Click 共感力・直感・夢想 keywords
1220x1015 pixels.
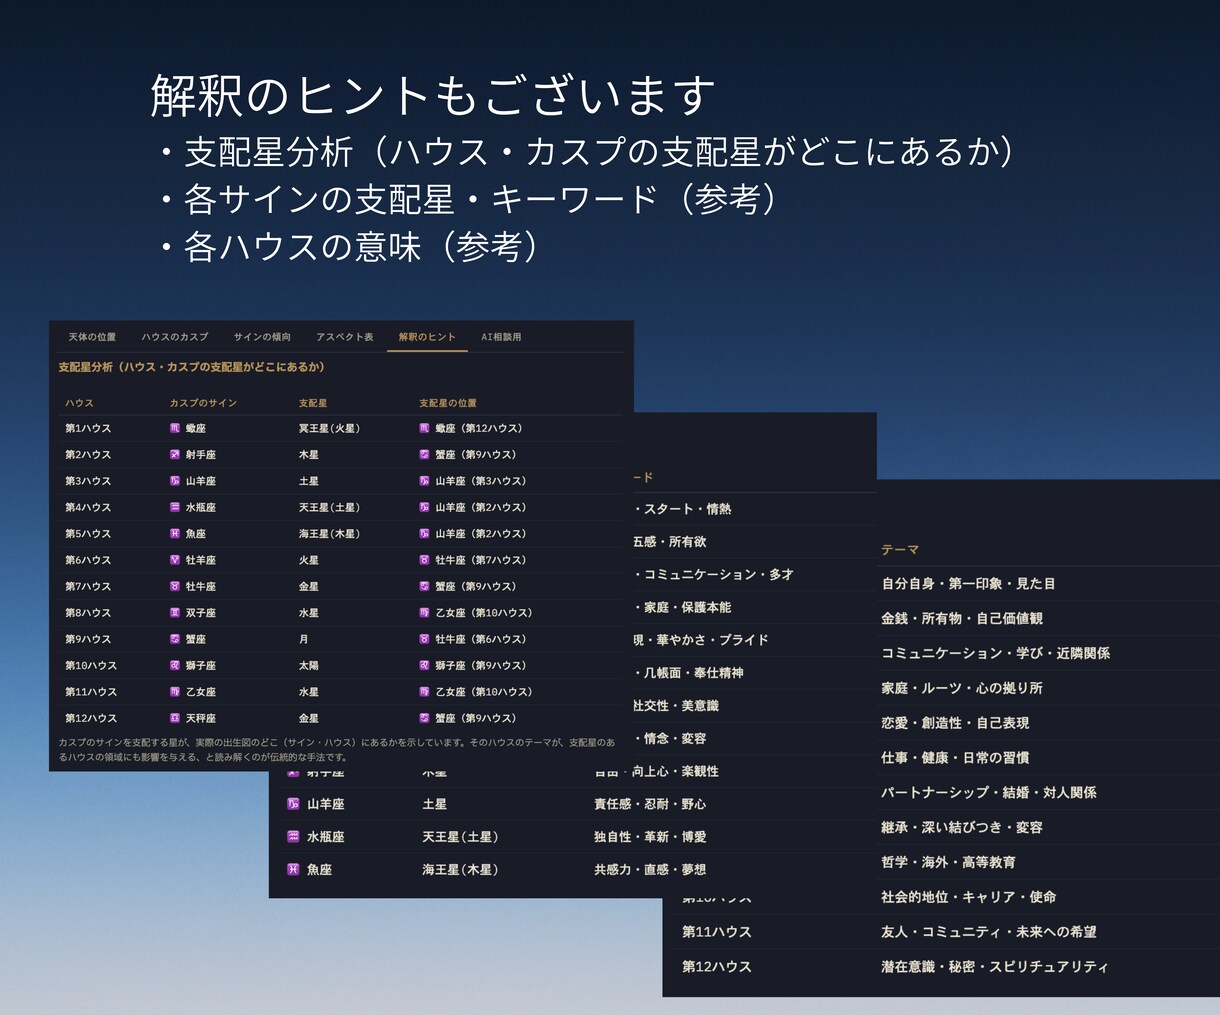(x=650, y=870)
